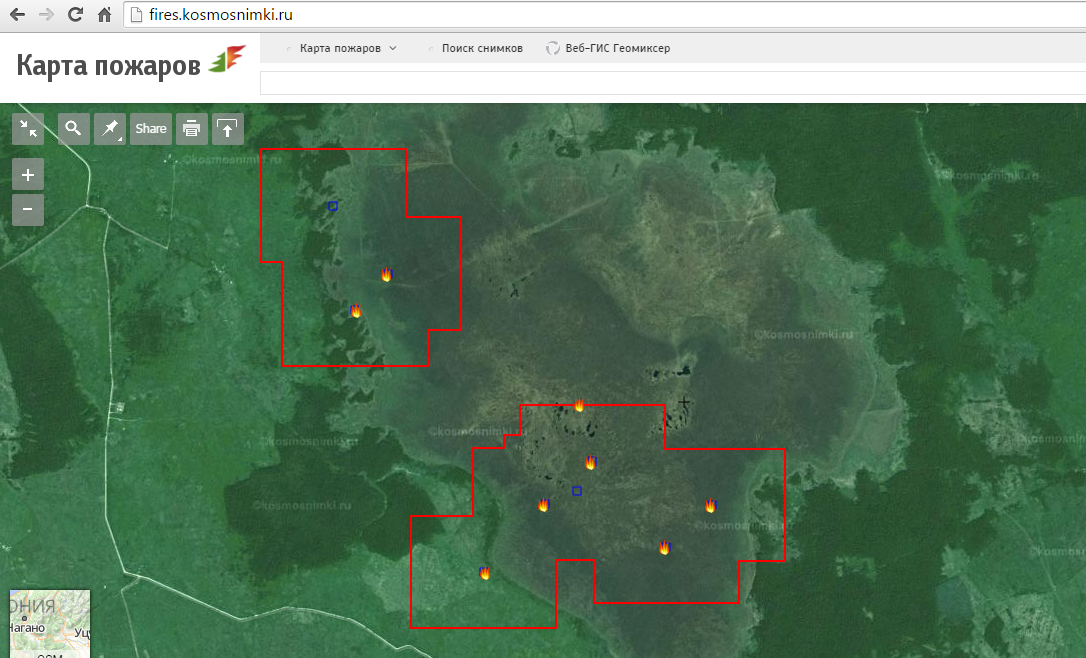The image size is (1086, 658).
Task: Reload the page with browser refresh icon
Action: click(x=75, y=15)
